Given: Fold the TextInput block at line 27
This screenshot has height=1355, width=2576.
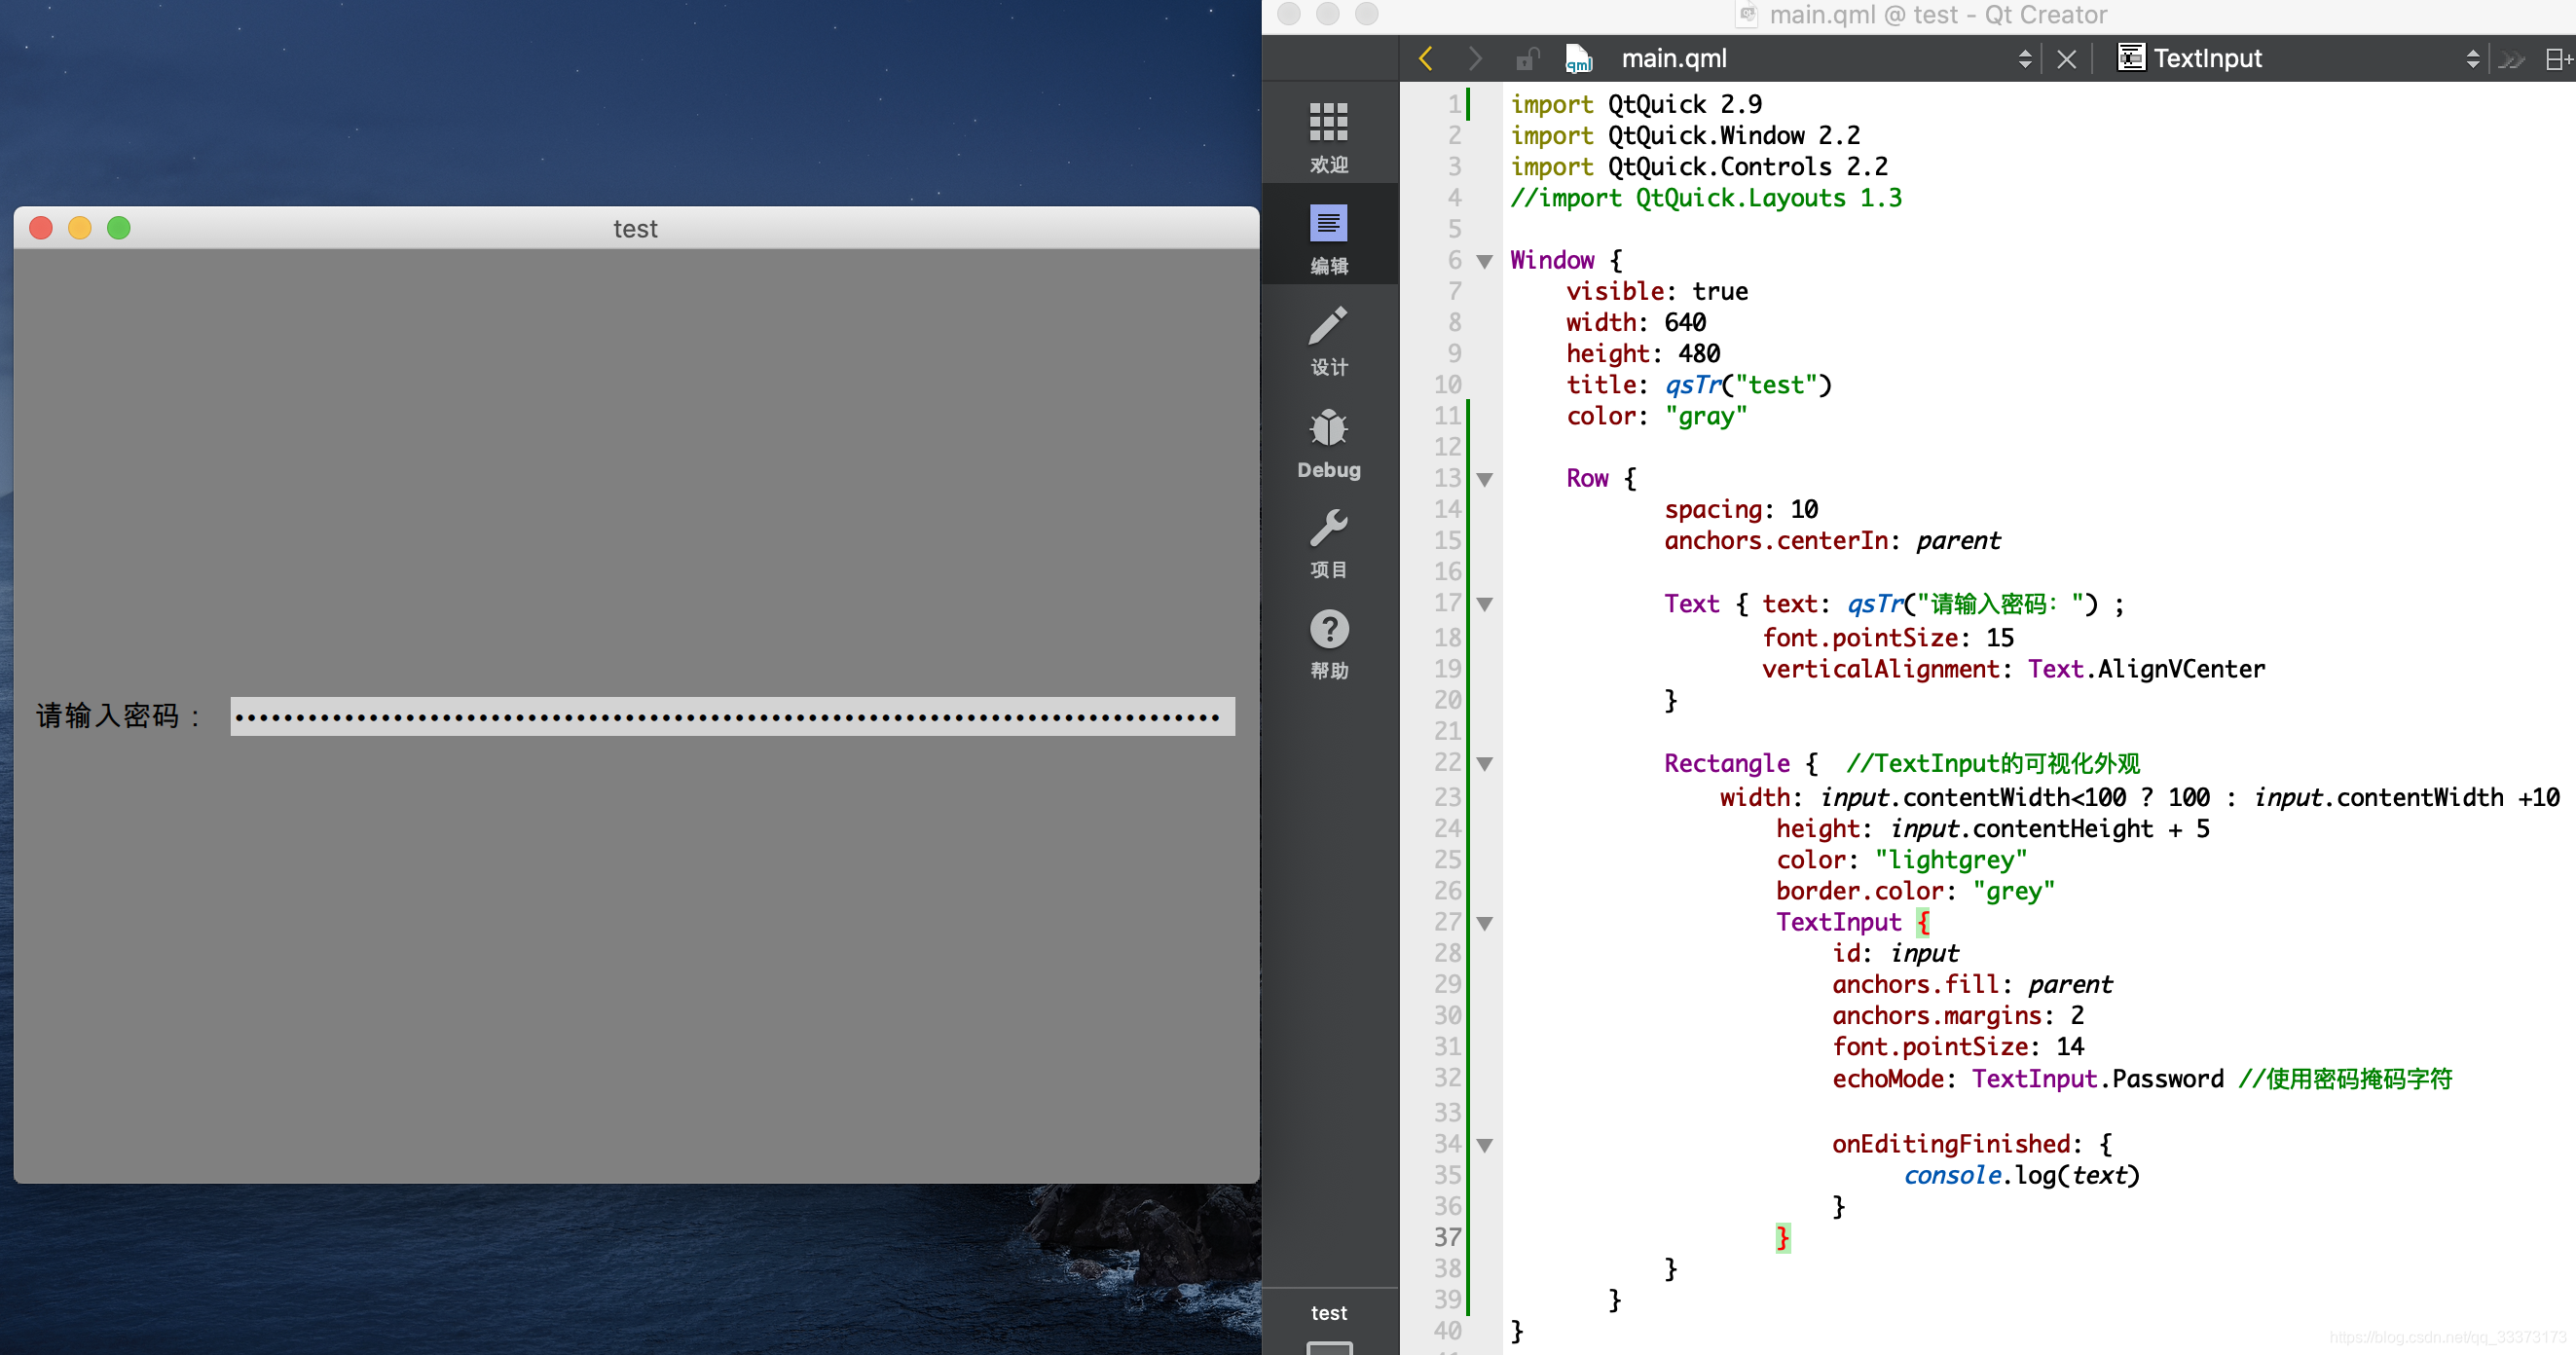Looking at the screenshot, I should (x=1484, y=923).
